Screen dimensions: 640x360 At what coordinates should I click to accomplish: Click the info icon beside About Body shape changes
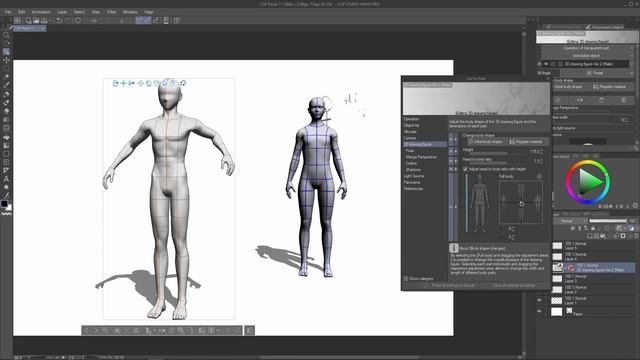(x=453, y=248)
